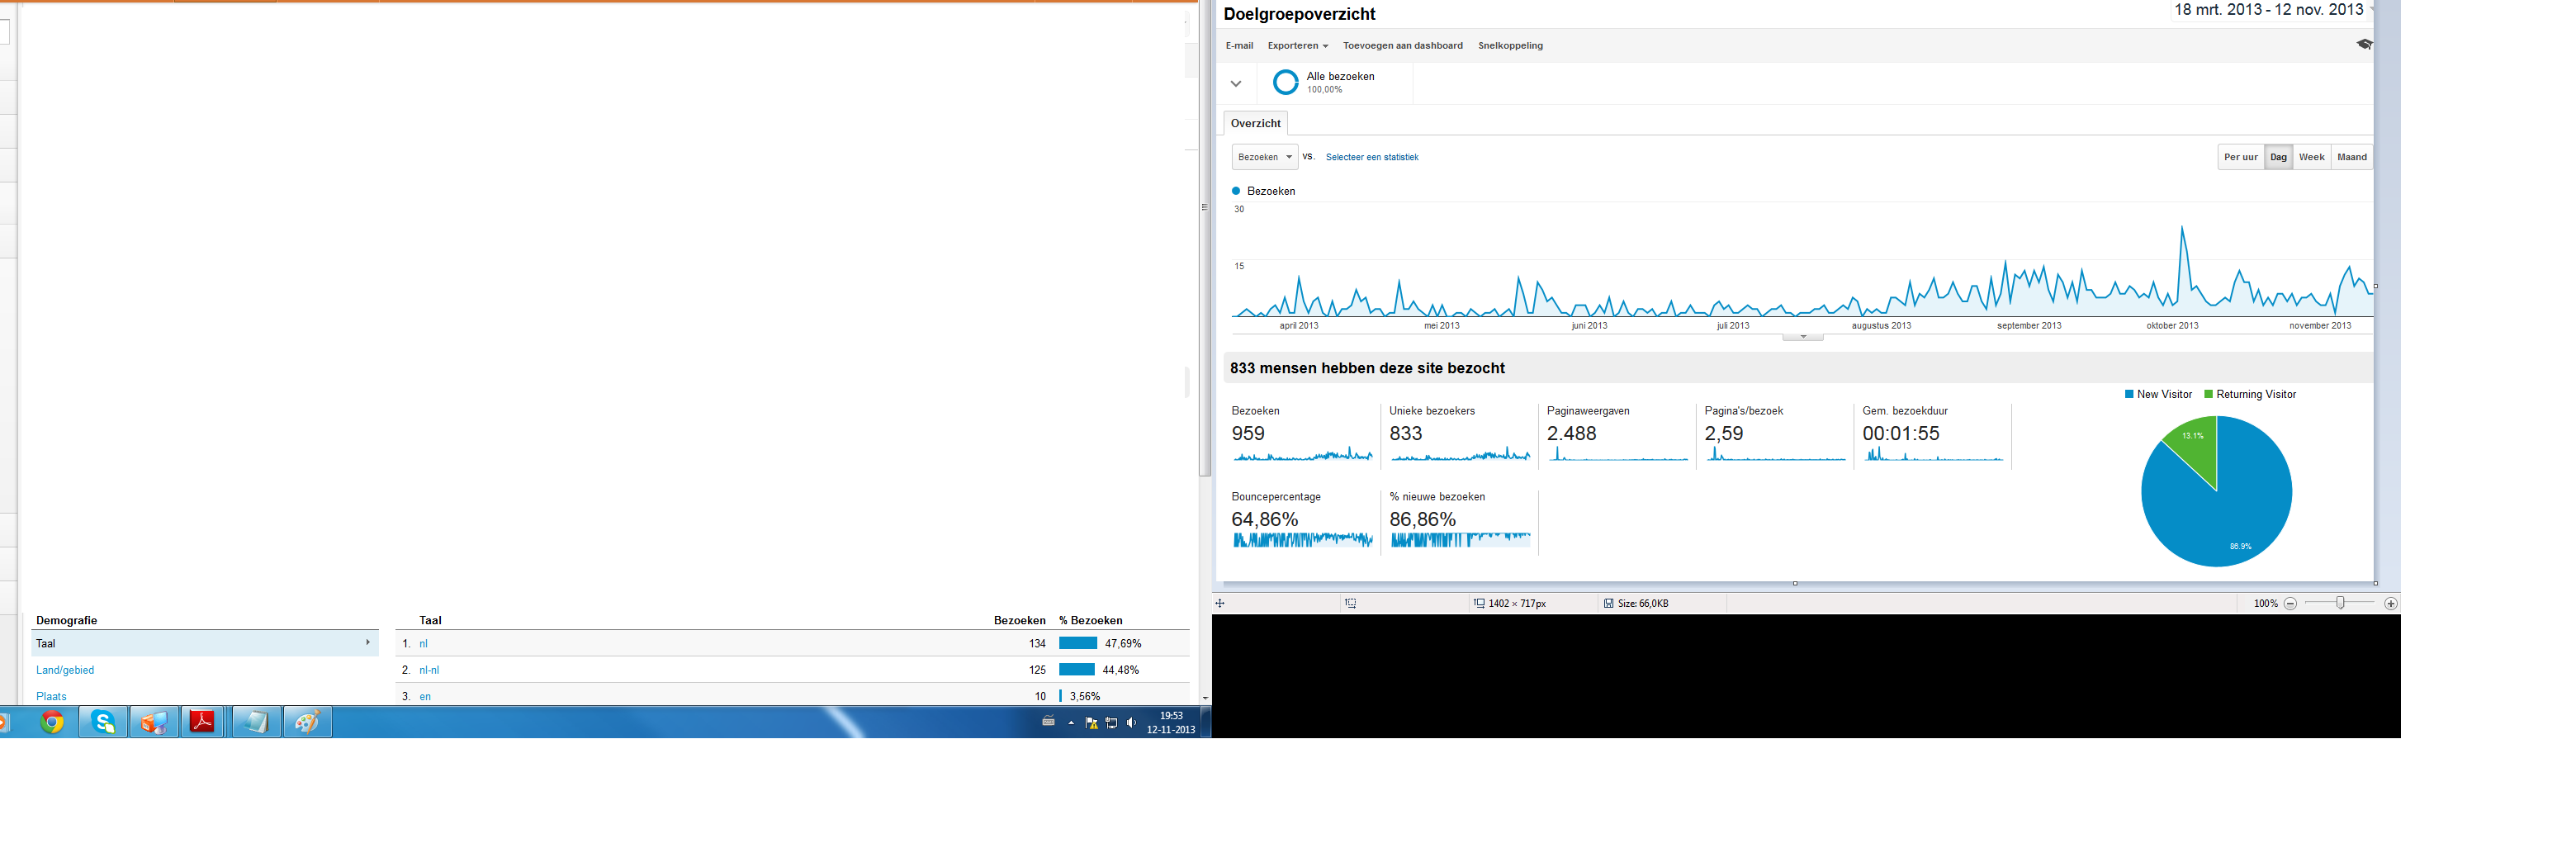Click the Bezoeken 959 sparkline

coord(1302,456)
